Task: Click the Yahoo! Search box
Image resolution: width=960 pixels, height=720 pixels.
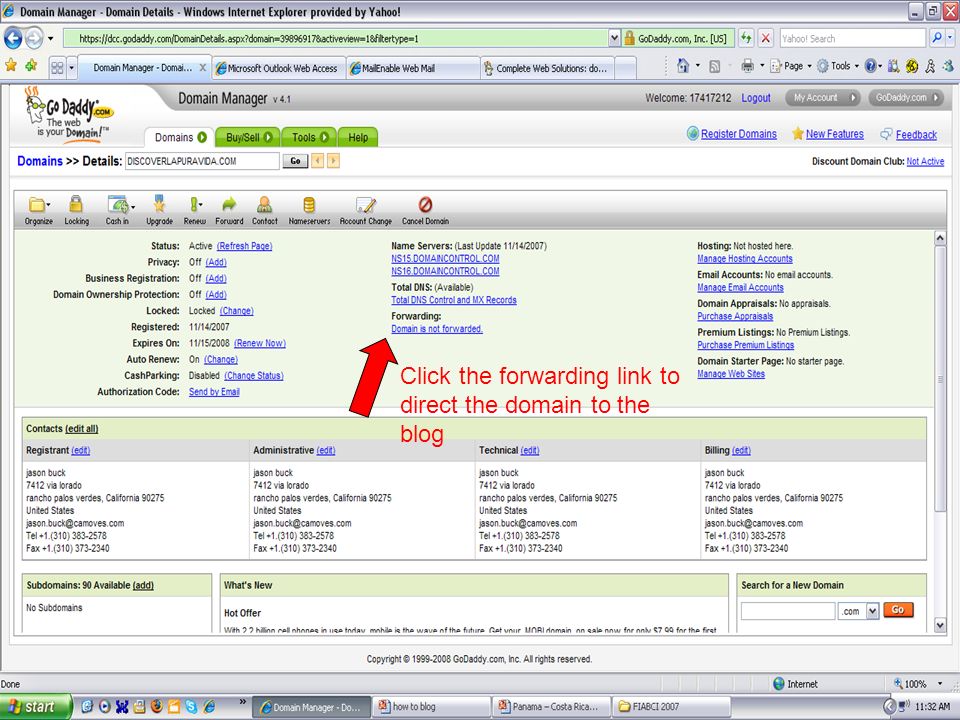Action: [853, 38]
